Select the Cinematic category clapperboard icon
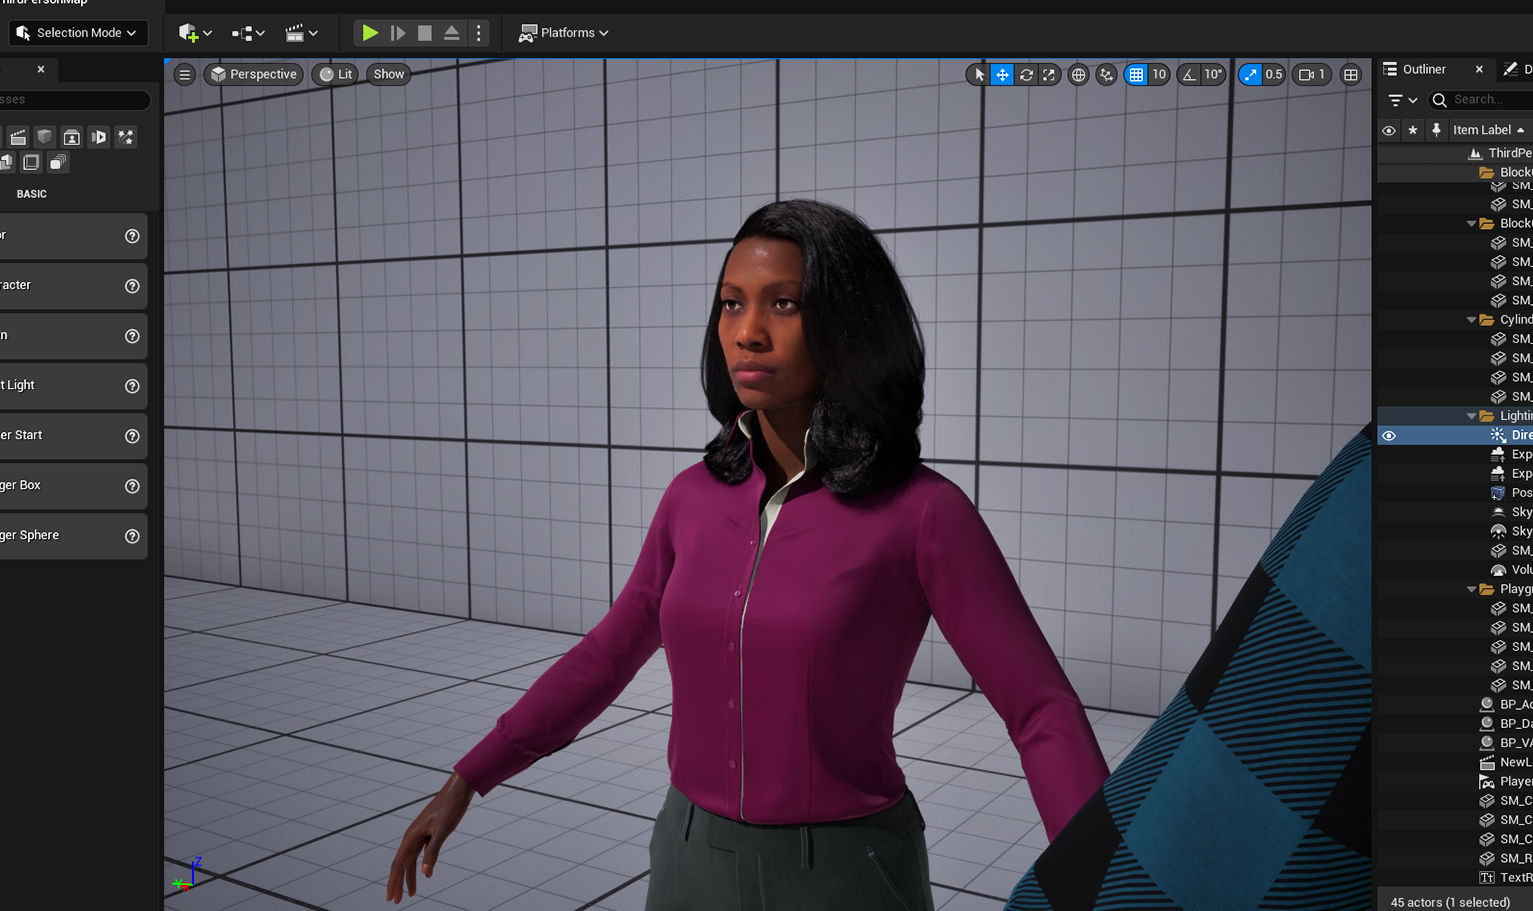 coord(18,137)
